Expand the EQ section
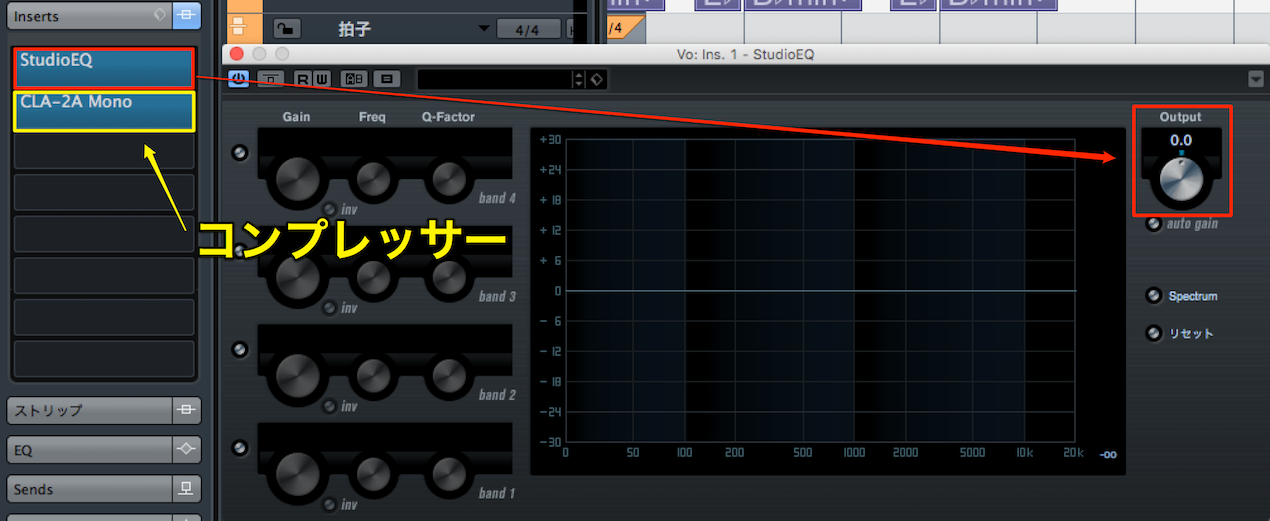Screen dimensions: 1270x521 tap(88, 450)
